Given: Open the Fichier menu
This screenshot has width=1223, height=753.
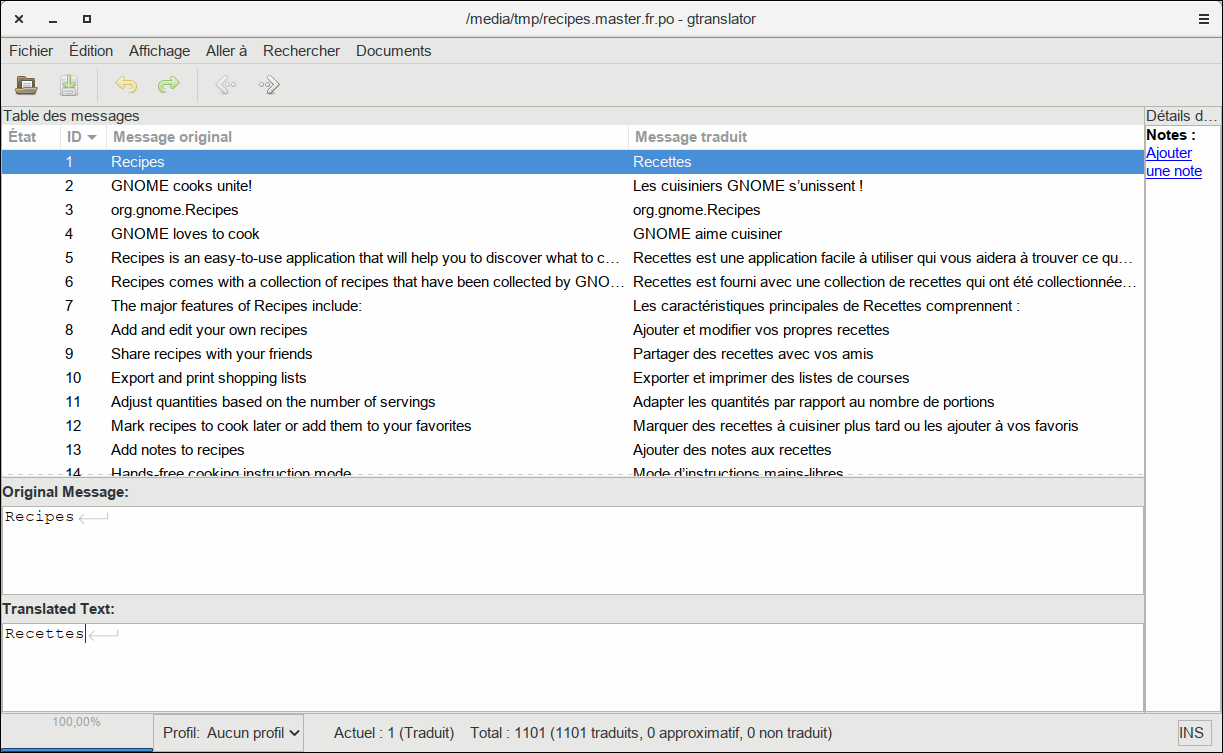Looking at the screenshot, I should [x=31, y=51].
